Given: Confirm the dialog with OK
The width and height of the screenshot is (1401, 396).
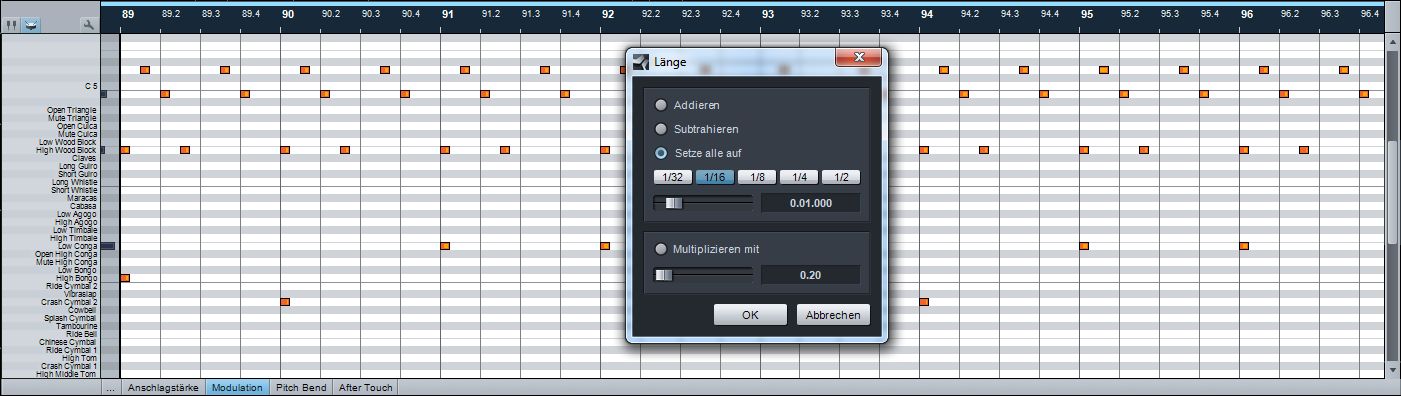Looking at the screenshot, I should point(750,315).
